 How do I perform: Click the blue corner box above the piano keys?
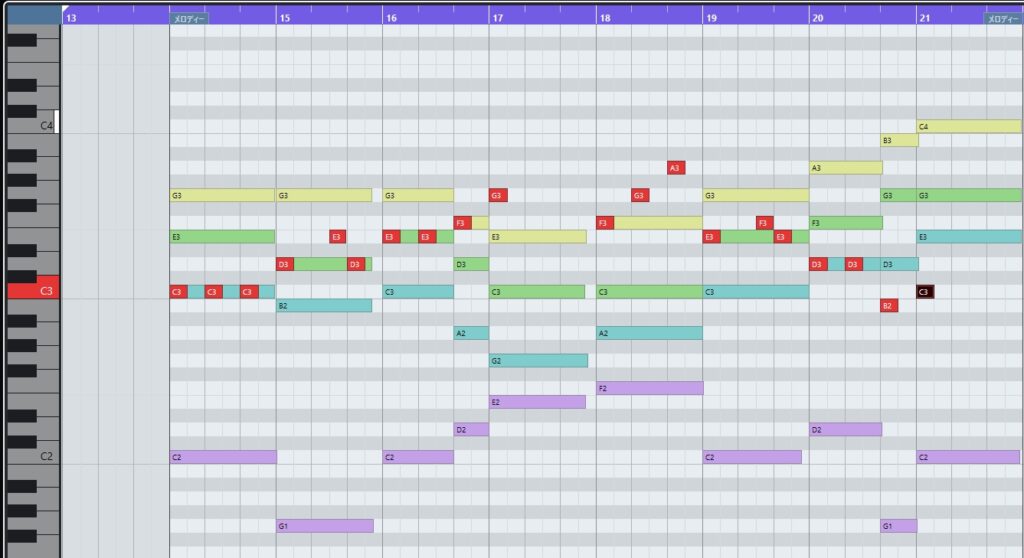click(x=33, y=16)
